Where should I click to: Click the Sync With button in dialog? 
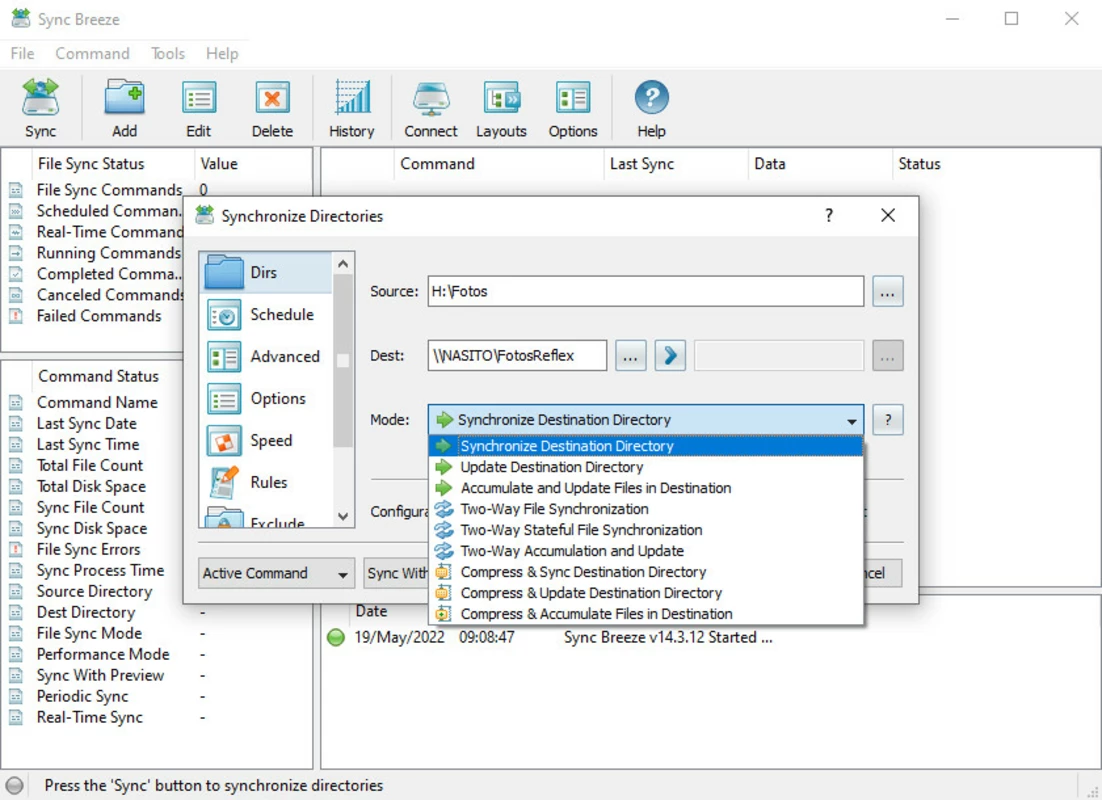coord(396,573)
